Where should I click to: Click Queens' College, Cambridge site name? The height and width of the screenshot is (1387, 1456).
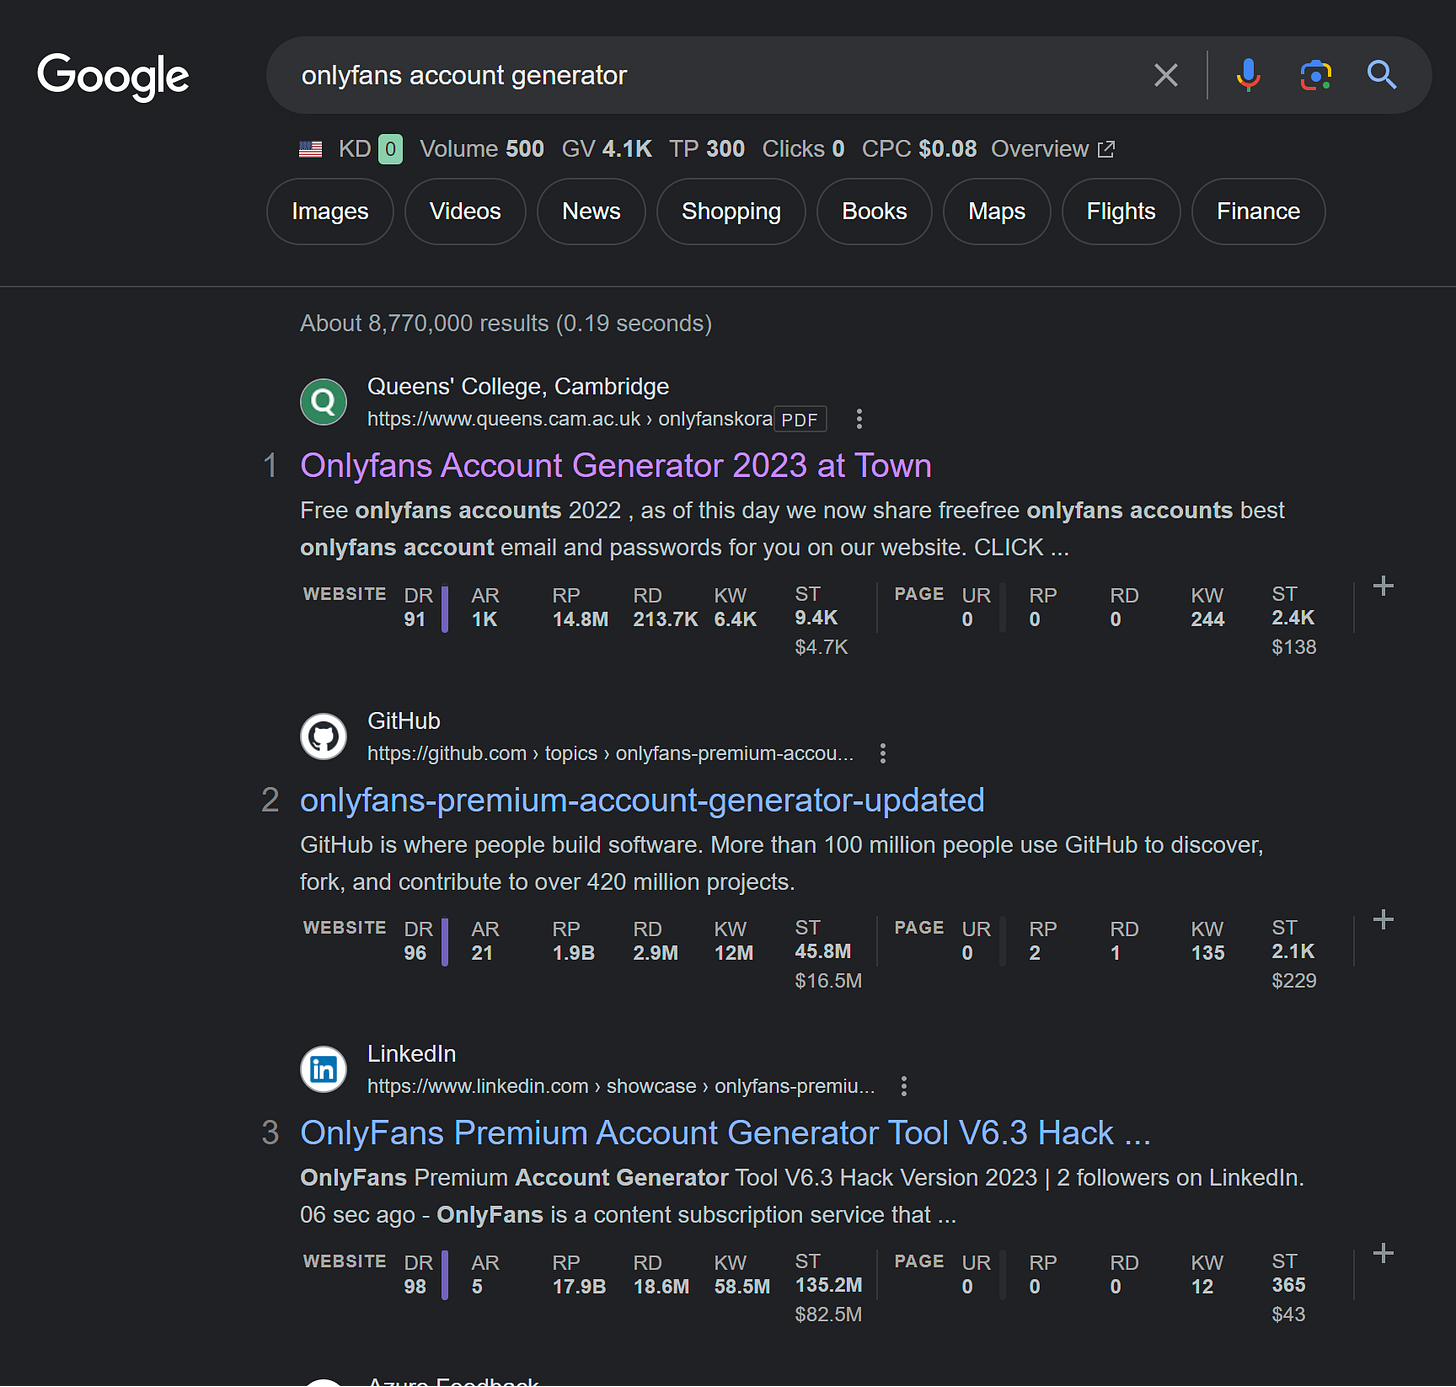(x=518, y=387)
